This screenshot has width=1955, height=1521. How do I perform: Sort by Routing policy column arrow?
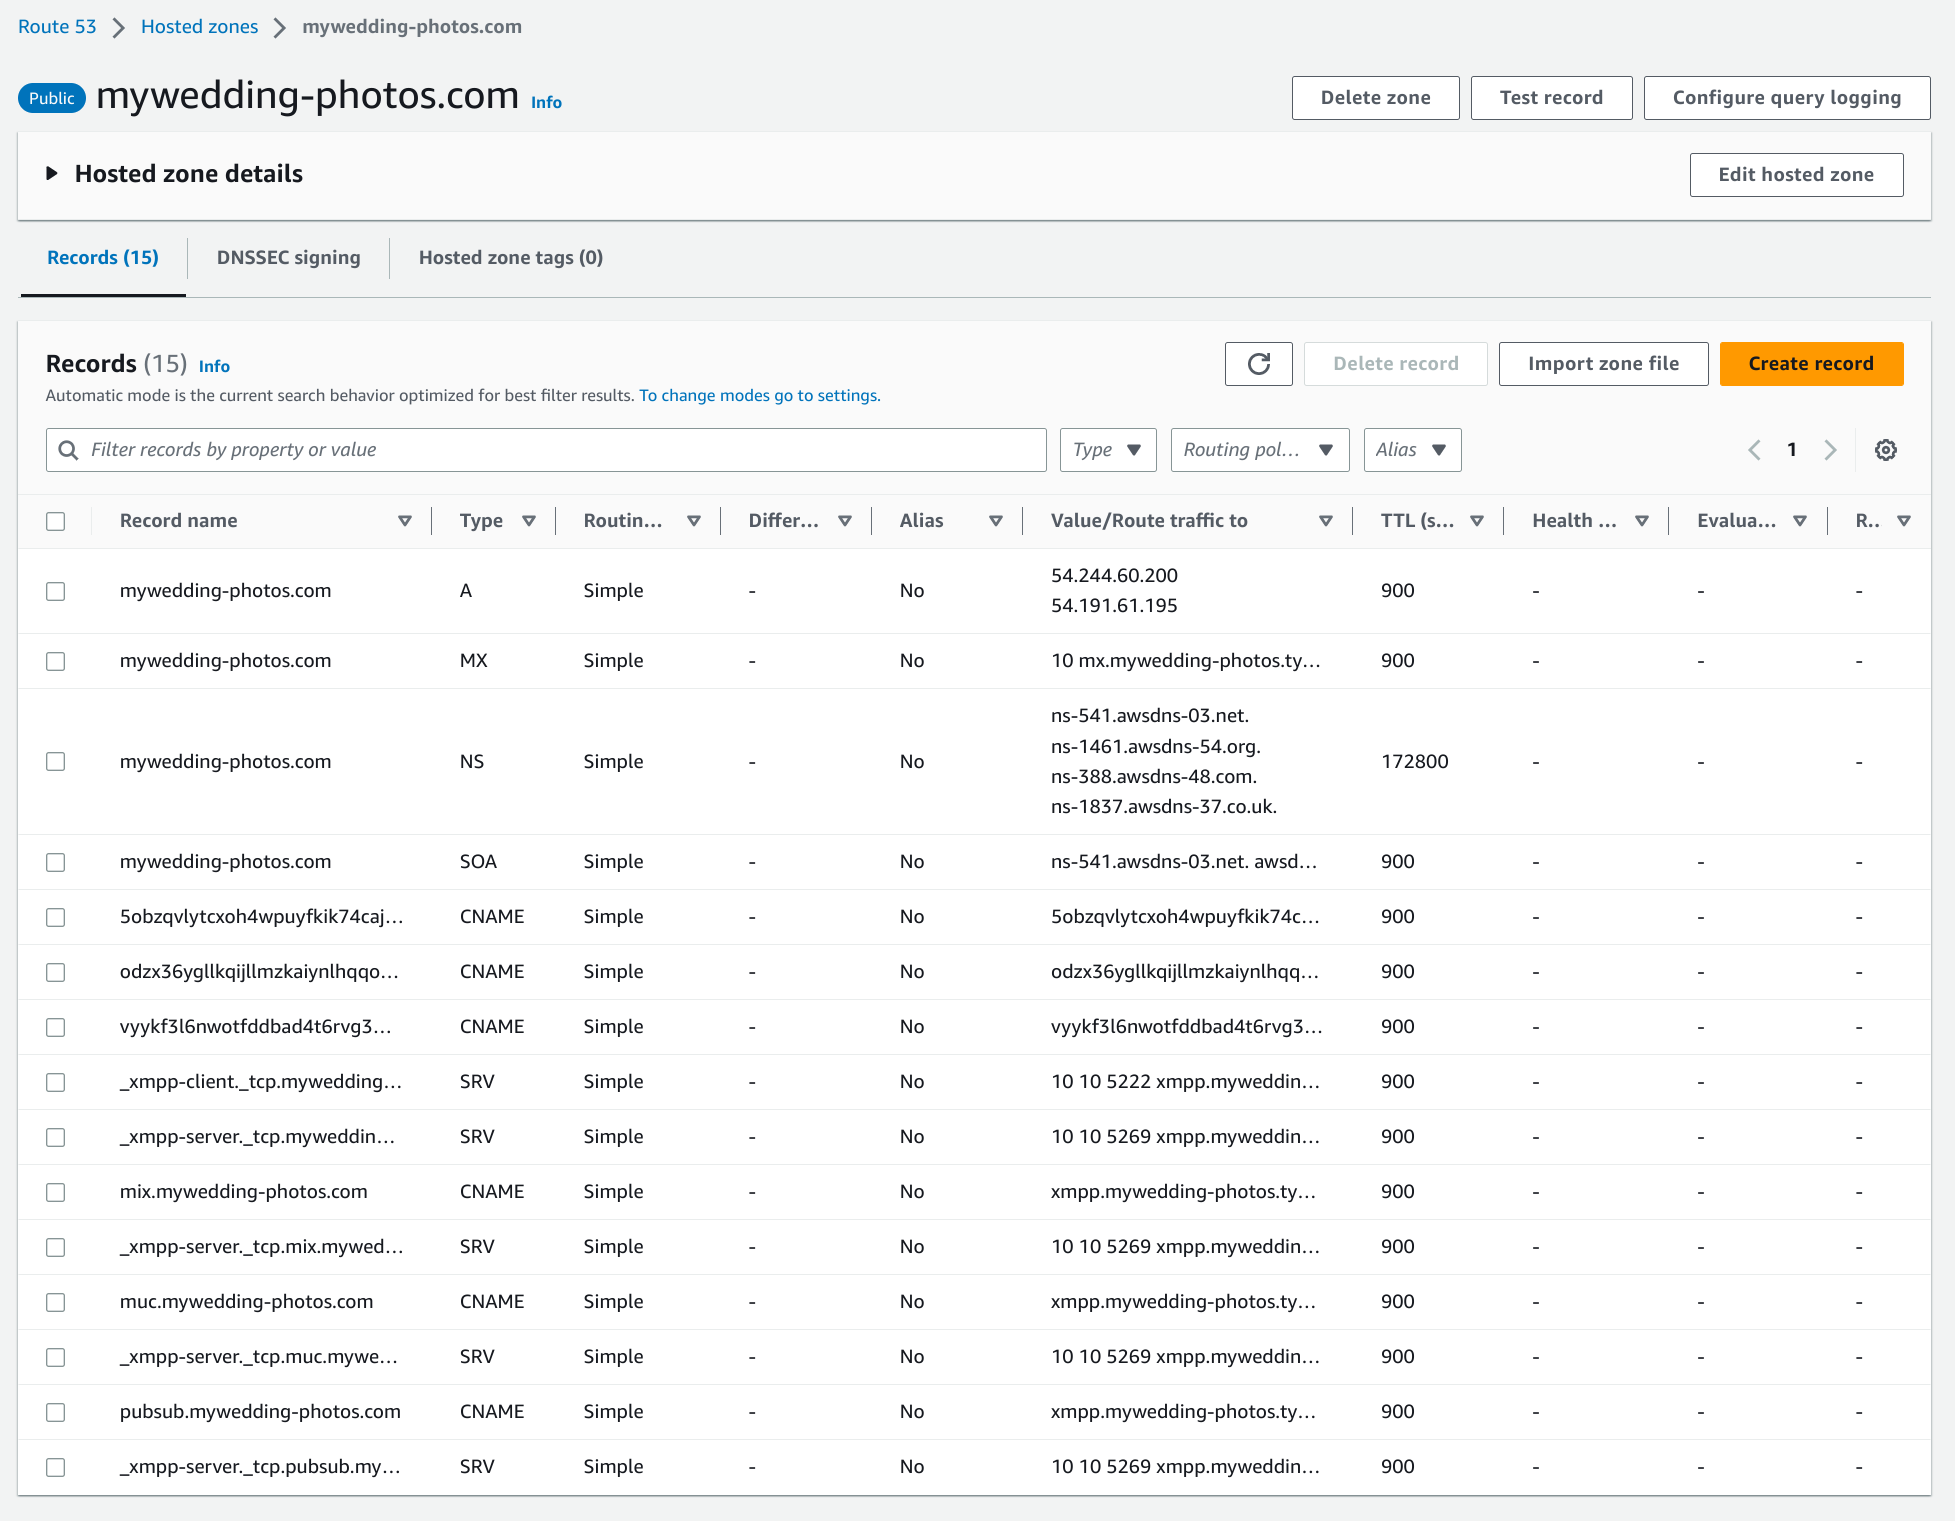tap(694, 521)
